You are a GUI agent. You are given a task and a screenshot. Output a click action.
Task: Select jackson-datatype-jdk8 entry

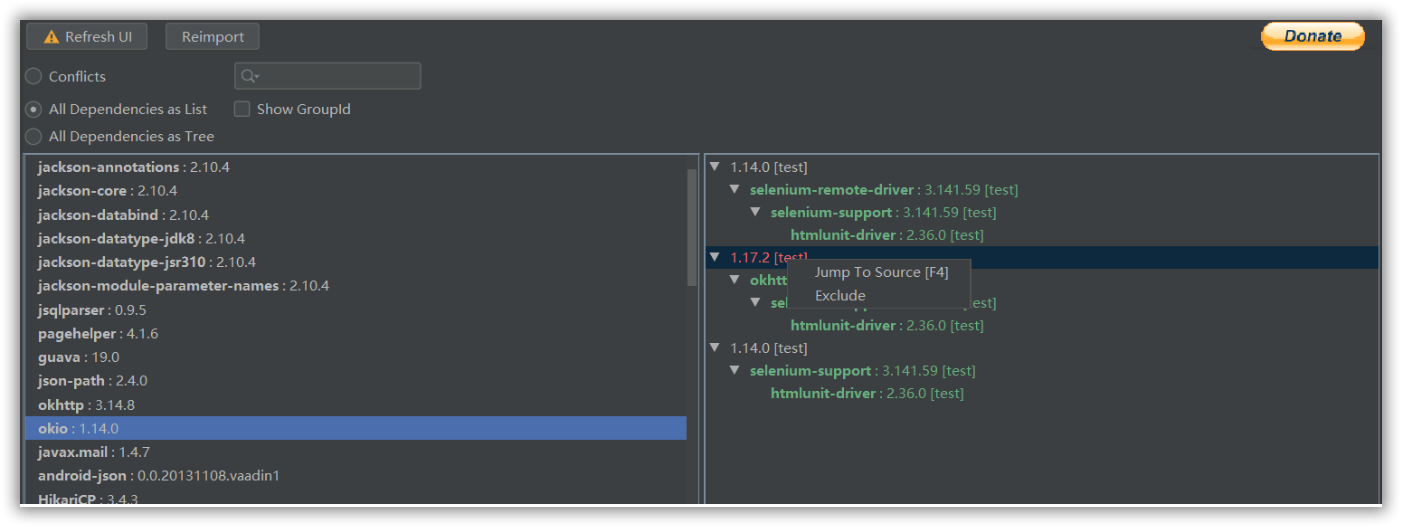coord(356,238)
